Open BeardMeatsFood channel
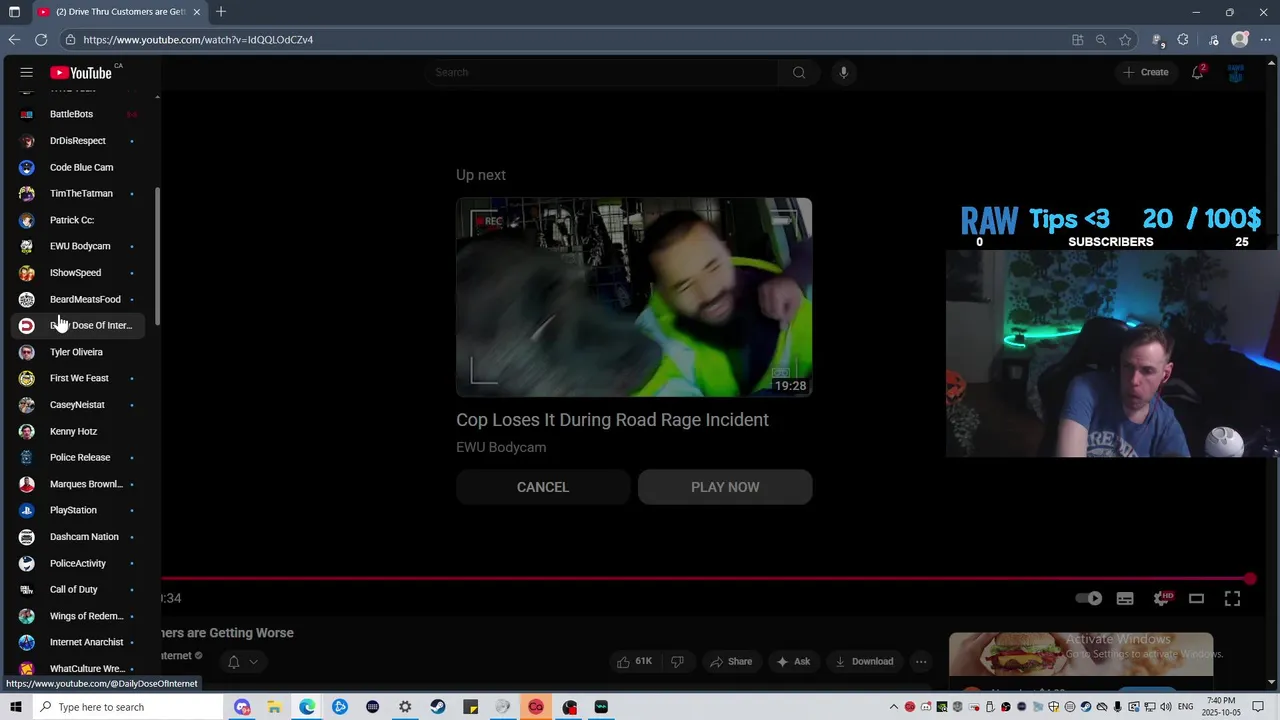 coord(79,299)
